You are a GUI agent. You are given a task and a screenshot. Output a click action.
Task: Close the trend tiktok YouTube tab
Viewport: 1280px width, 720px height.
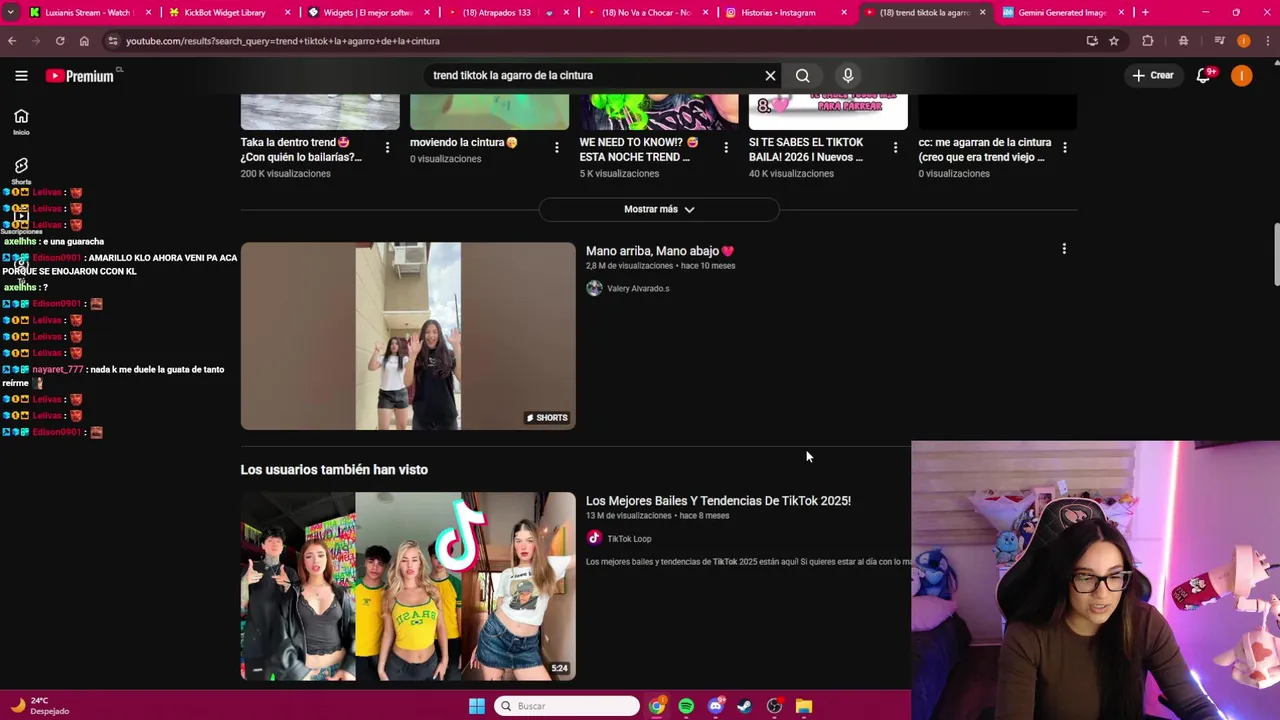click(x=982, y=13)
